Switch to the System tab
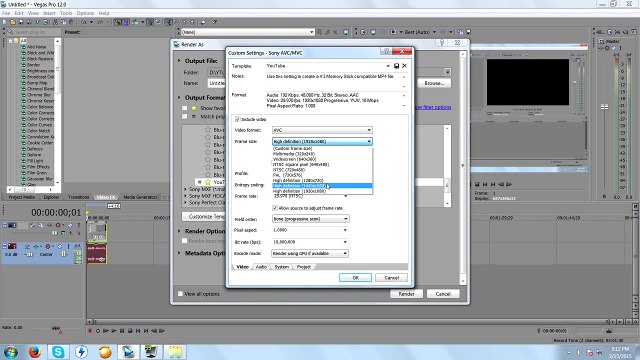 tap(282, 267)
